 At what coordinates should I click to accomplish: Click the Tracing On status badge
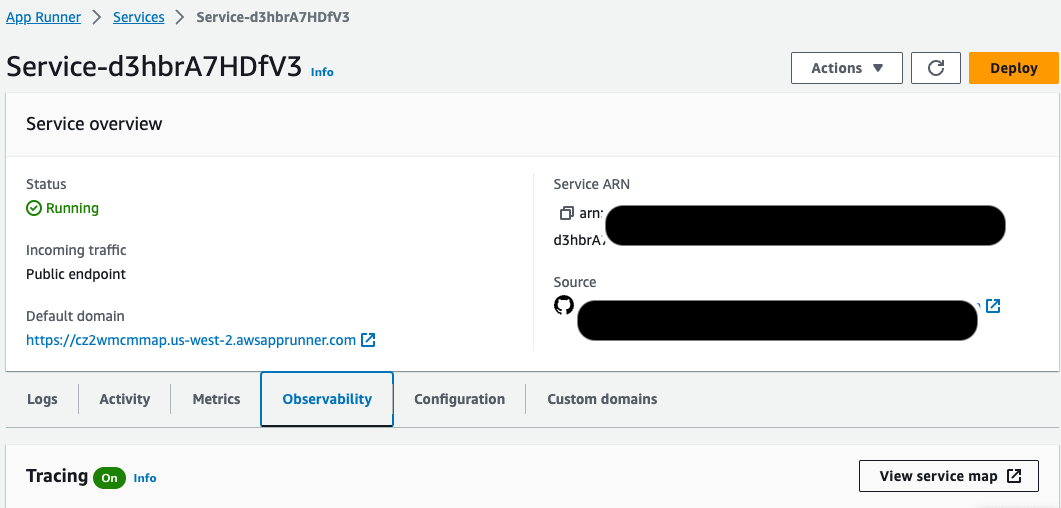(110, 478)
